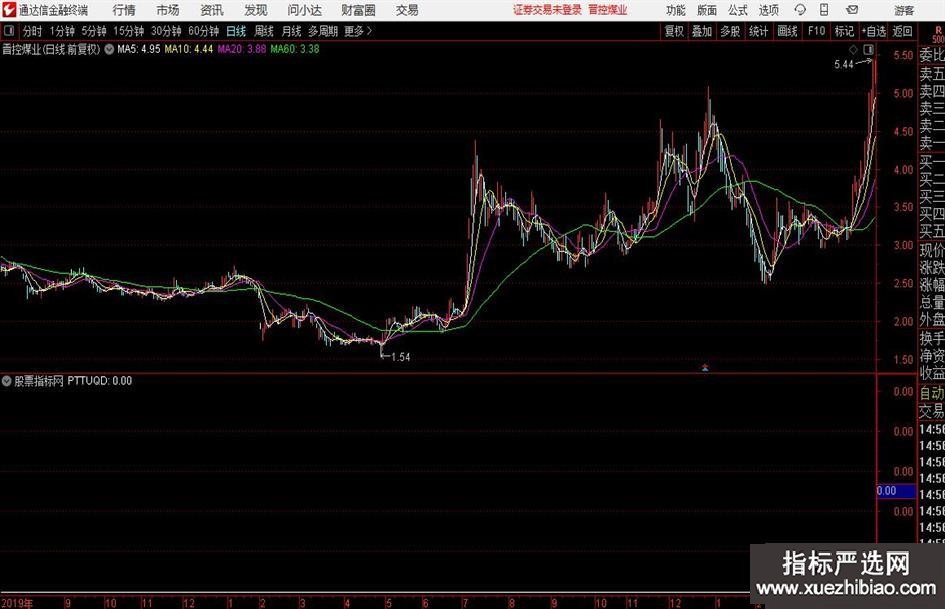Click the diamond icon above chart
The width and height of the screenshot is (945, 609).
[x=853, y=49]
